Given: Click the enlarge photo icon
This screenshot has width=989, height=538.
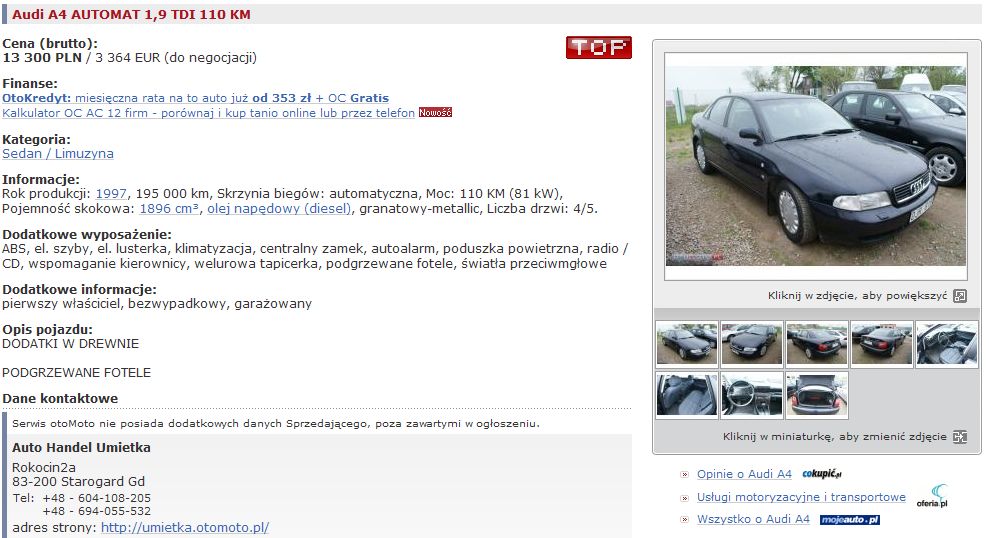Looking at the screenshot, I should (x=959, y=296).
